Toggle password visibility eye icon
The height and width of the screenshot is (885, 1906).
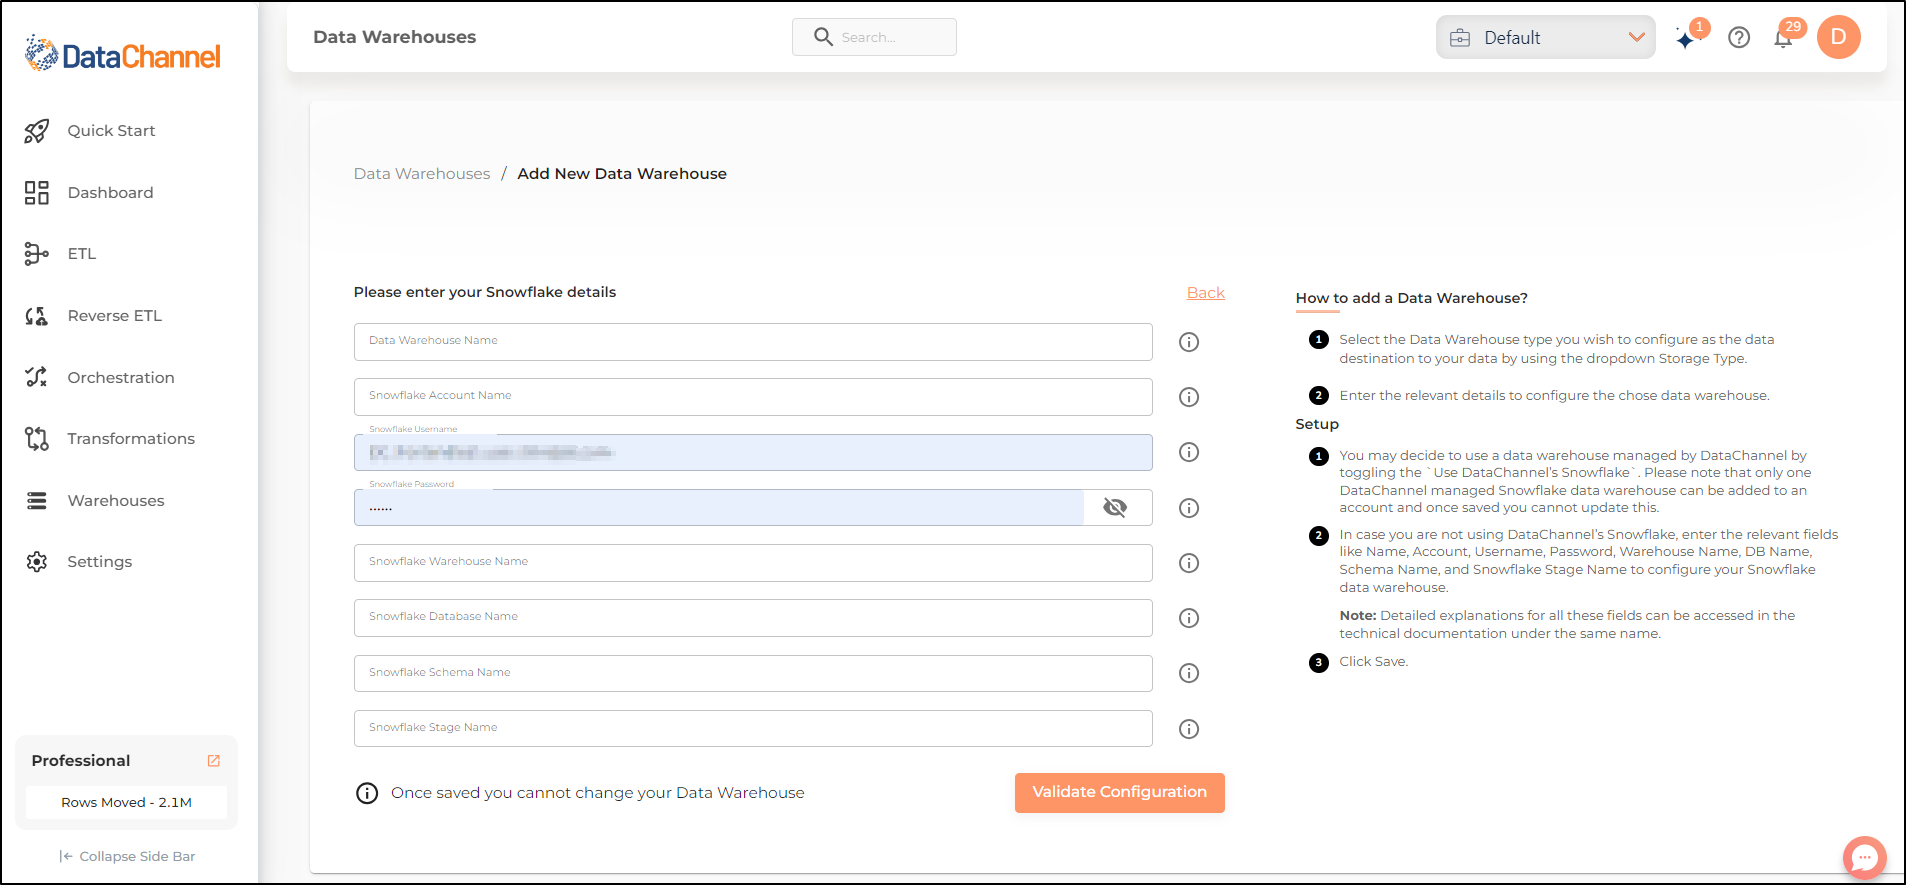[x=1115, y=508]
